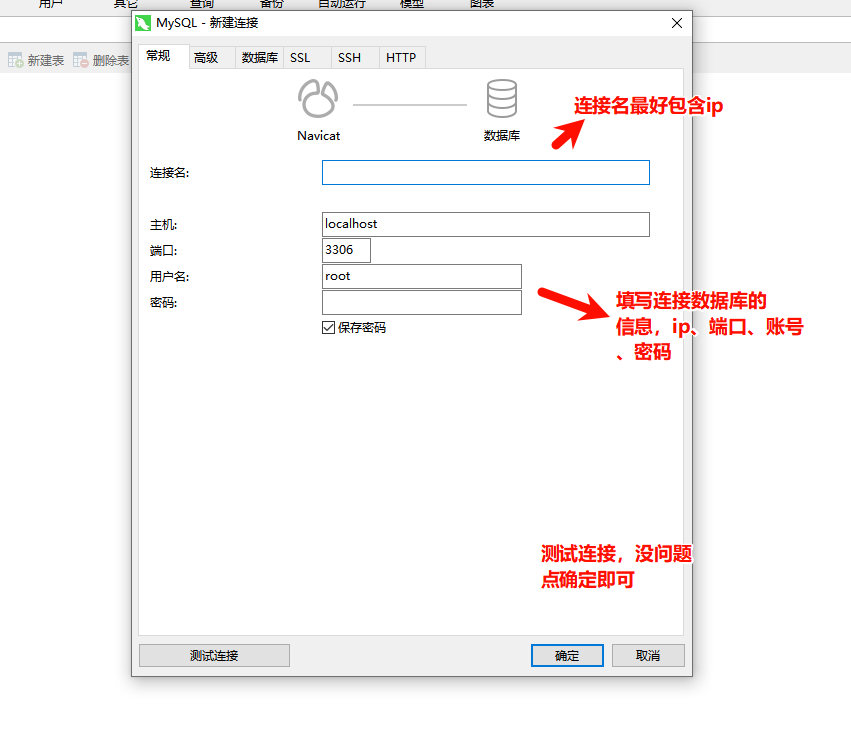The width and height of the screenshot is (851, 738).
Task: Open the HTTP tab
Action: coord(401,58)
